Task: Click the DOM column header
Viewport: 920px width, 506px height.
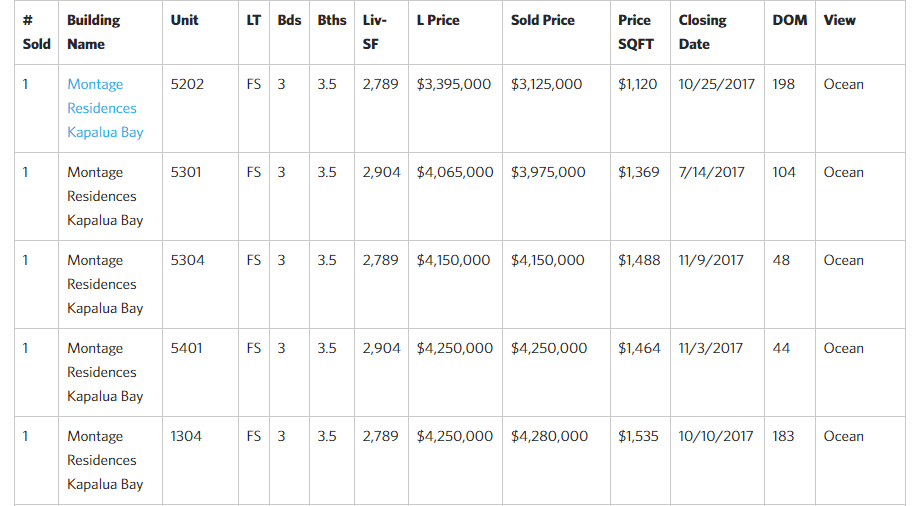Action: pyautogui.click(x=790, y=21)
